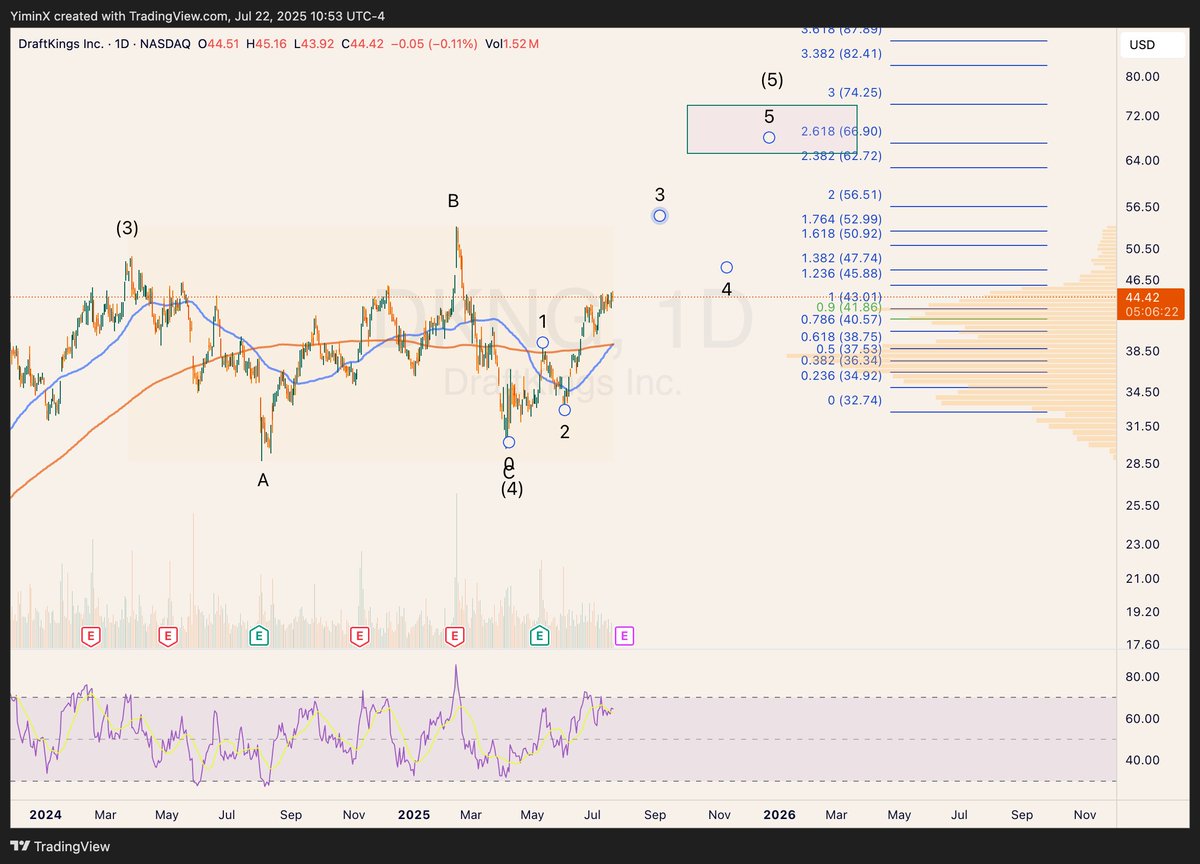Open the green E earnings marker near May 2025
1200x864 pixels.
pyautogui.click(x=540, y=635)
